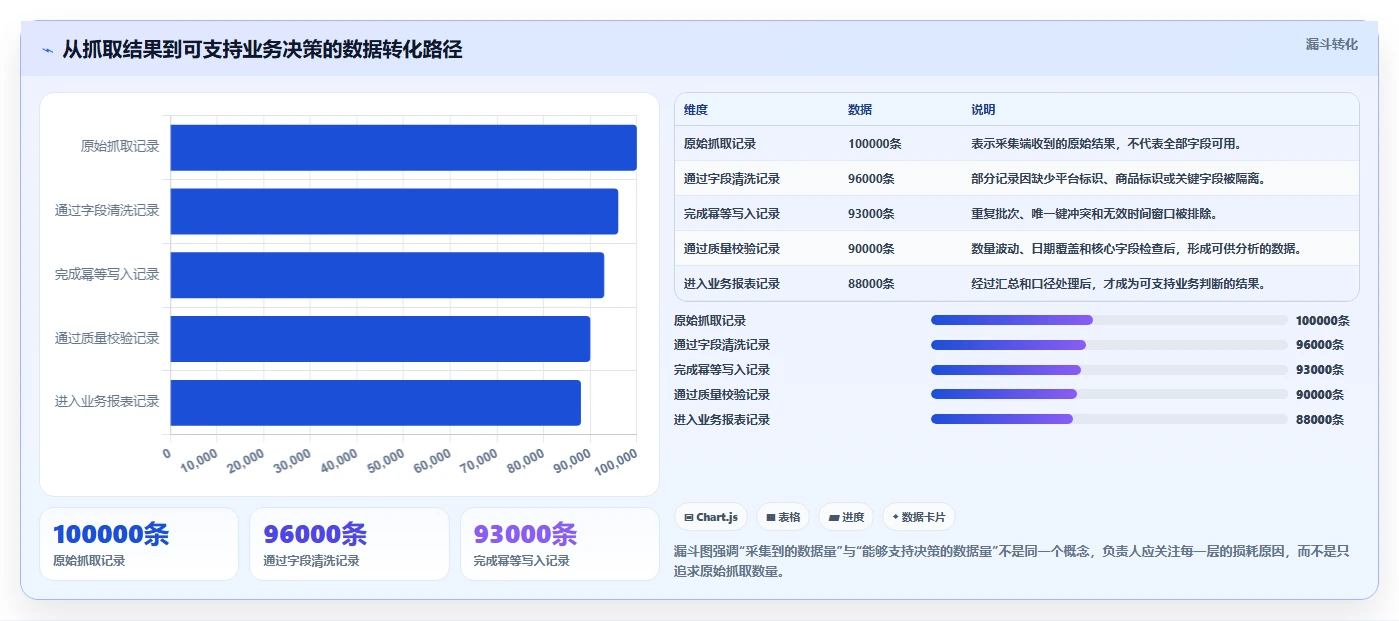Click description starting 经过汇总和口径处理后
1399x621 pixels.
pyautogui.click(x=1120, y=284)
